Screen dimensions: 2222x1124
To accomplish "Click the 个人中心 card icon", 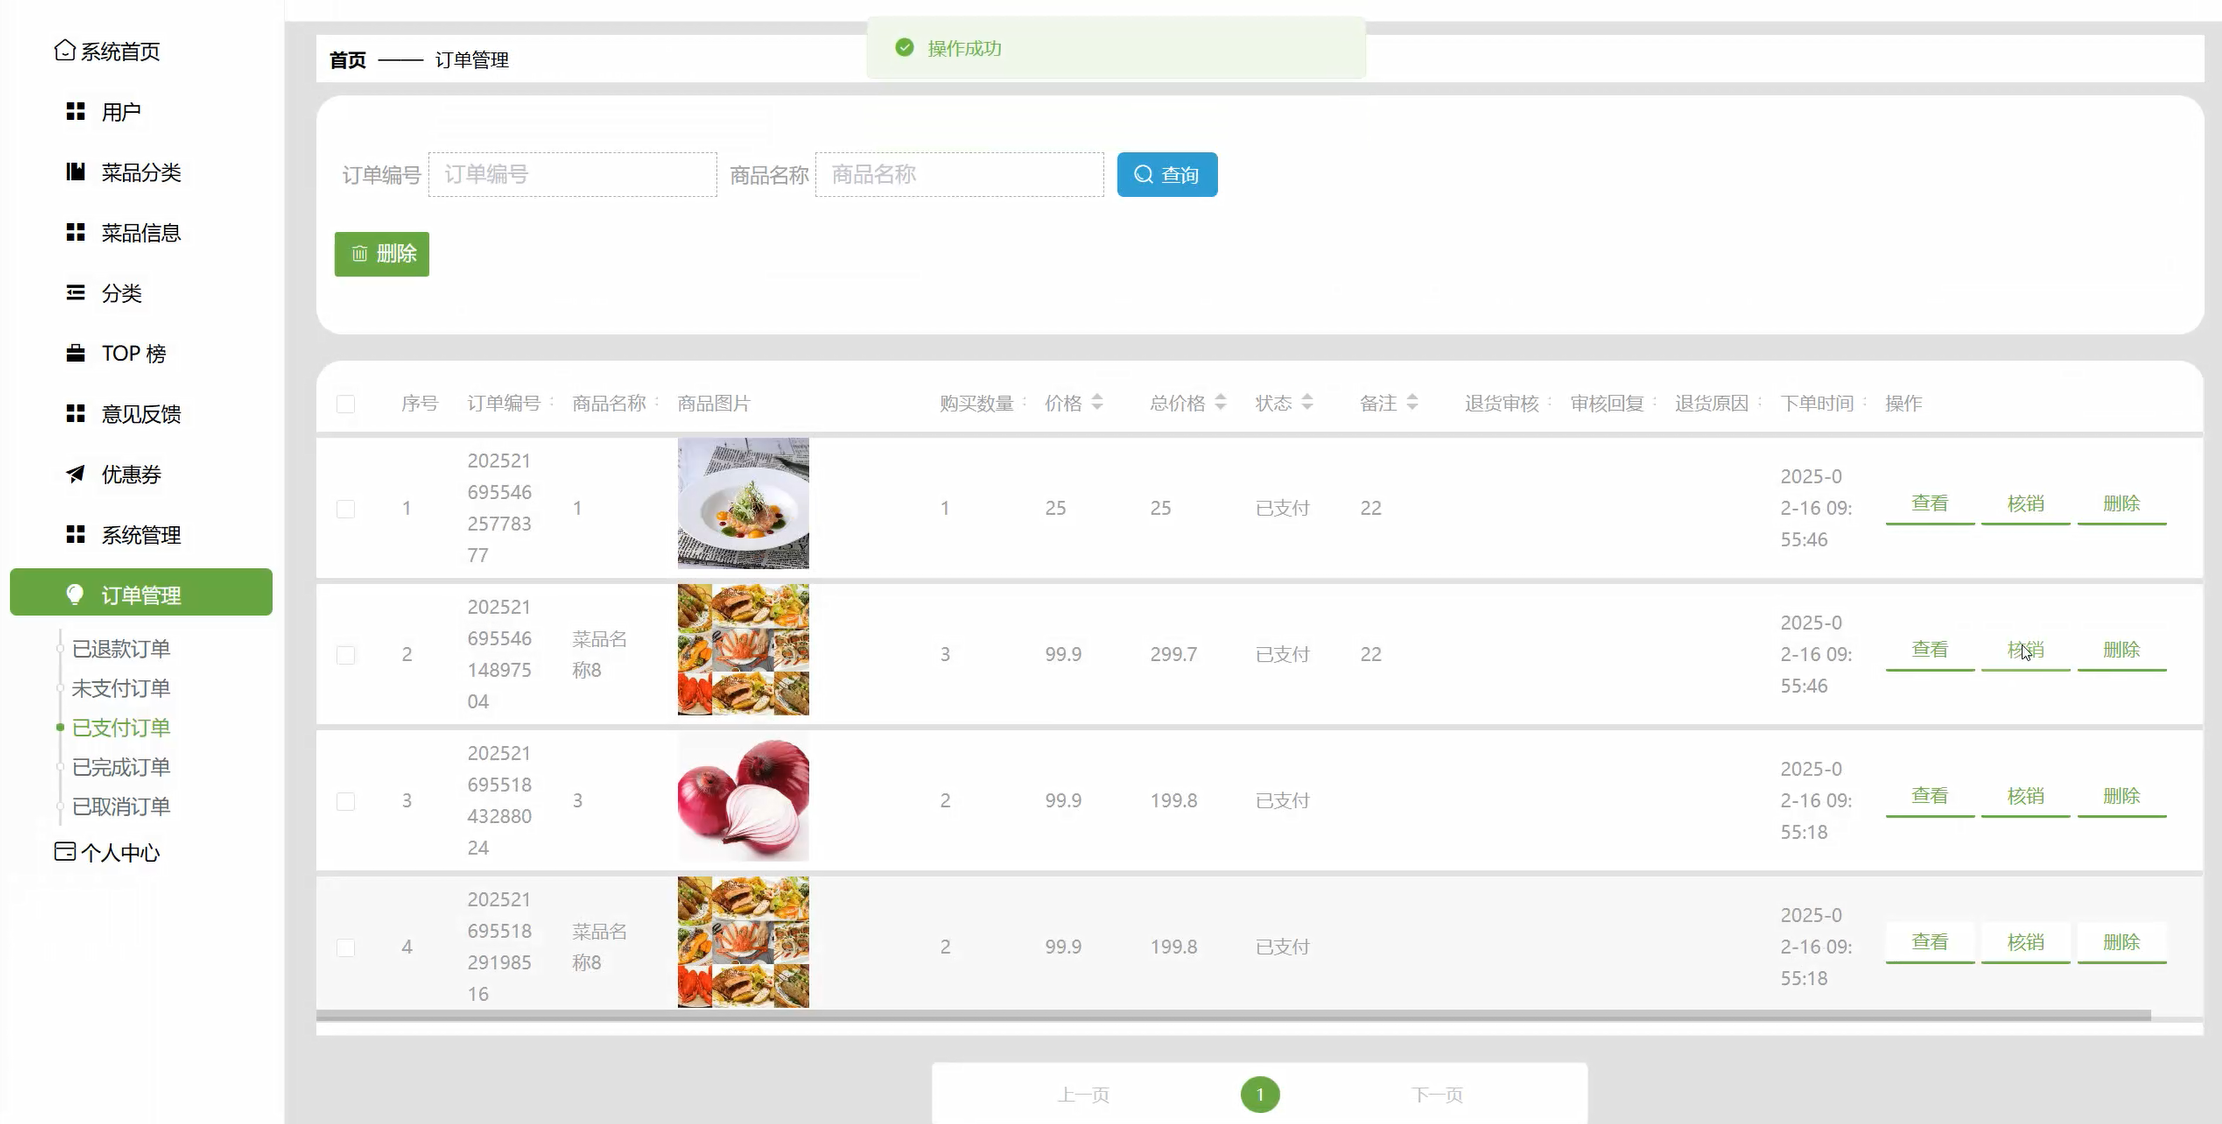I will pyautogui.click(x=65, y=852).
